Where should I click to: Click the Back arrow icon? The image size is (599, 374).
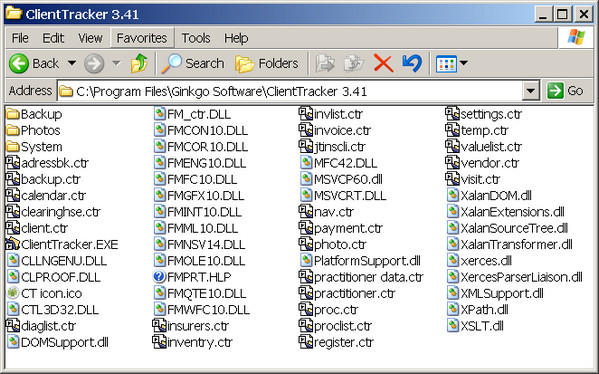pyautogui.click(x=19, y=63)
